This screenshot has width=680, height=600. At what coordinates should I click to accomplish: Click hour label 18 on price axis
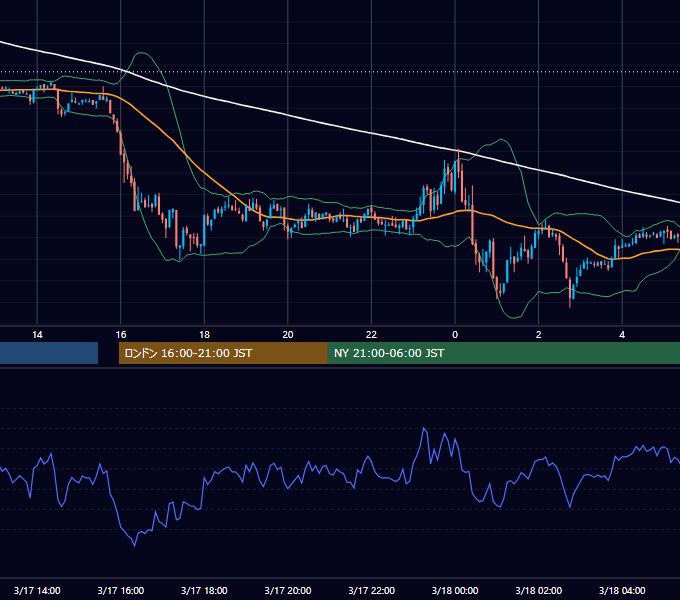click(204, 335)
